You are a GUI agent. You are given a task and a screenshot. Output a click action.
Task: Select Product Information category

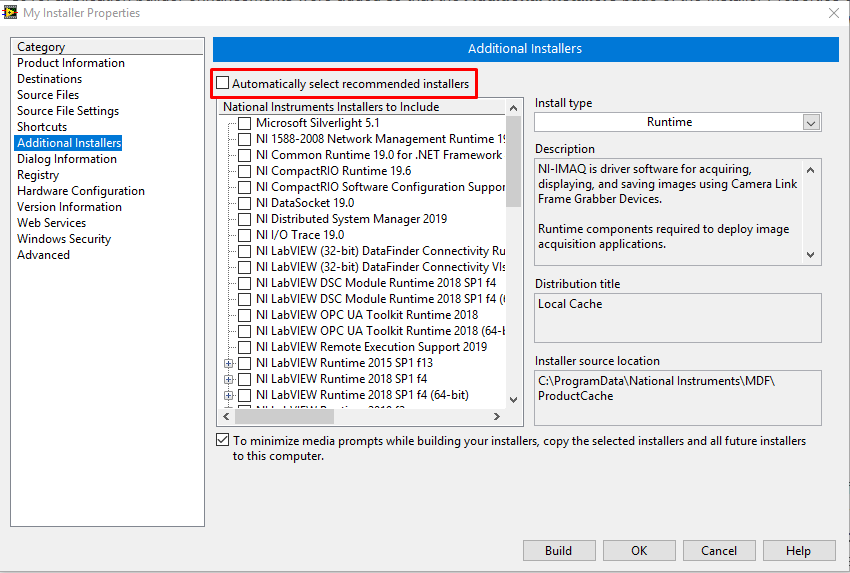tap(71, 63)
